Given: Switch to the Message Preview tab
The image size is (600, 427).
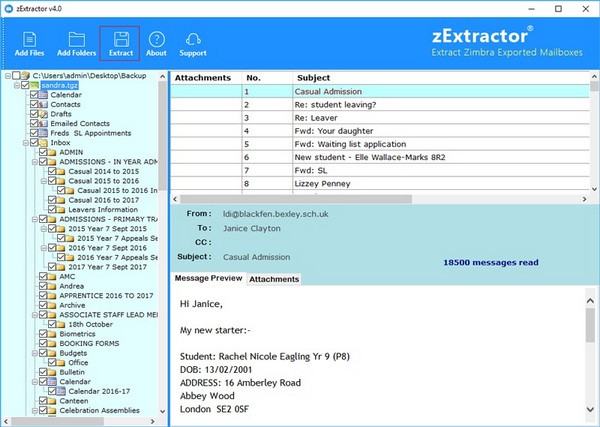Looking at the screenshot, I should point(209,278).
